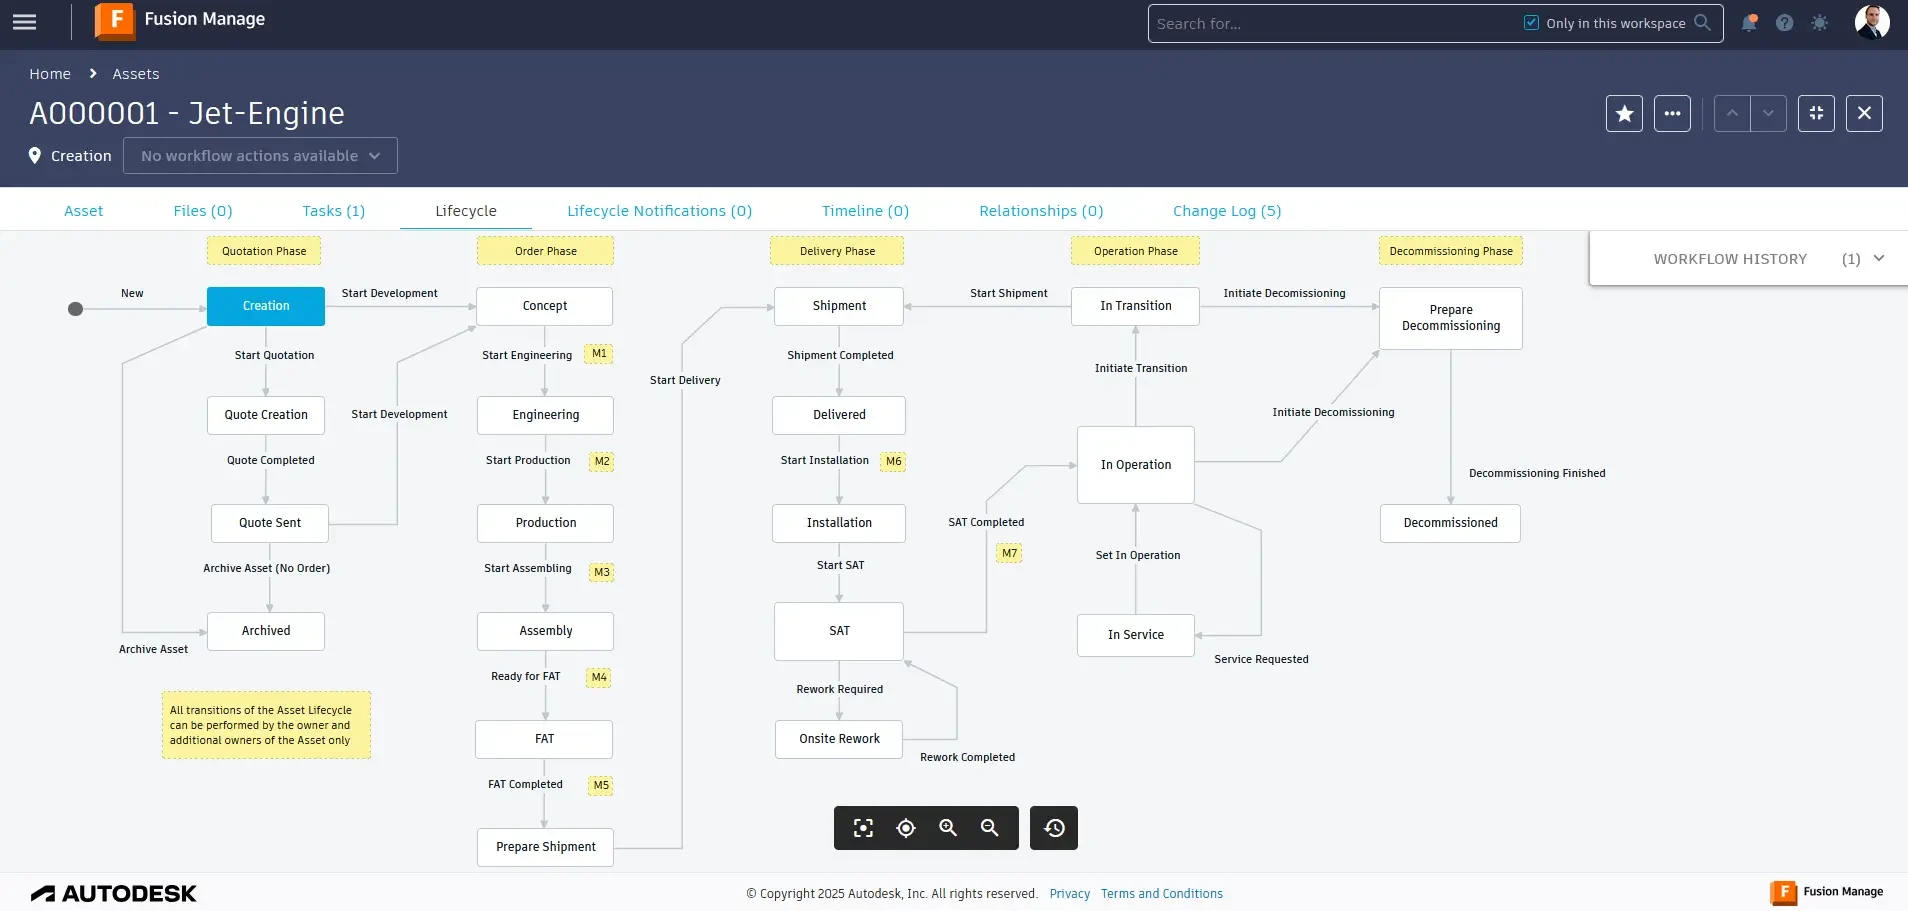This screenshot has width=1908, height=911.
Task: Click the help question mark icon
Action: click(x=1784, y=22)
